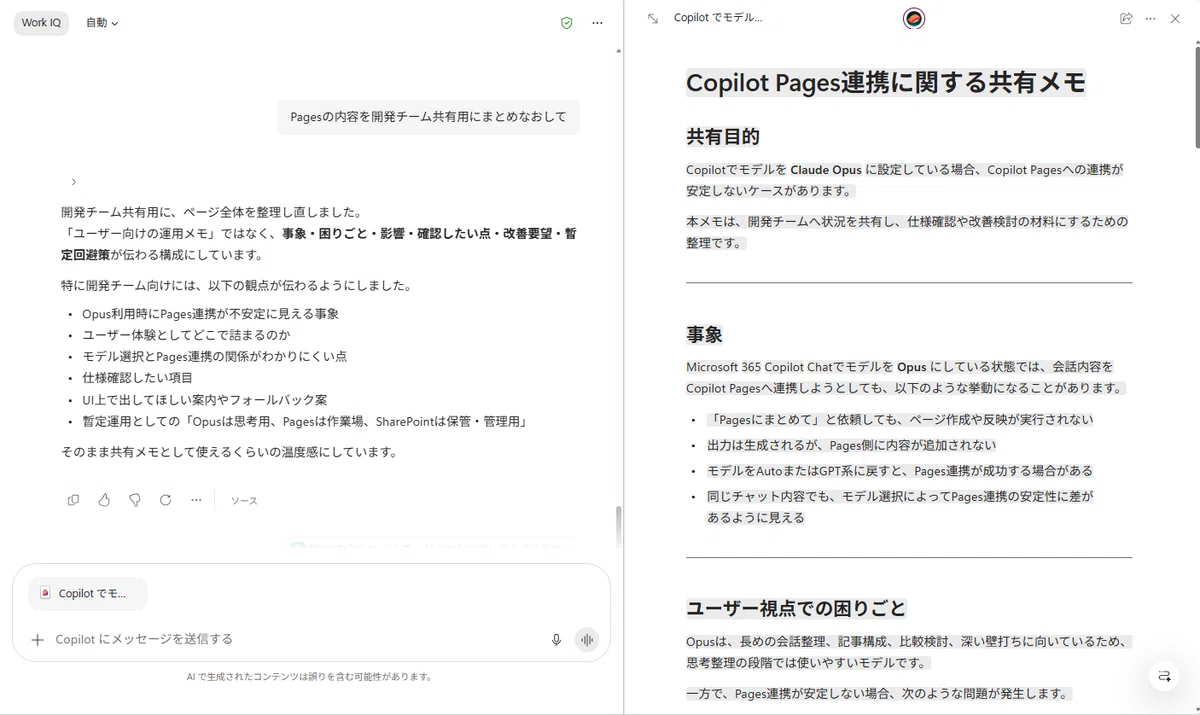
Task: Click the Work IQ button
Action: [41, 22]
